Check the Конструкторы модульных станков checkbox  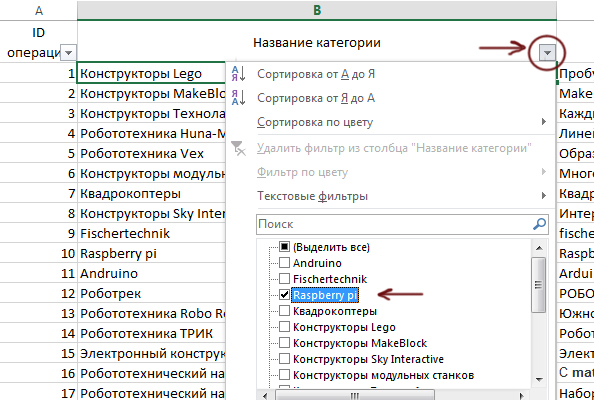(x=284, y=375)
